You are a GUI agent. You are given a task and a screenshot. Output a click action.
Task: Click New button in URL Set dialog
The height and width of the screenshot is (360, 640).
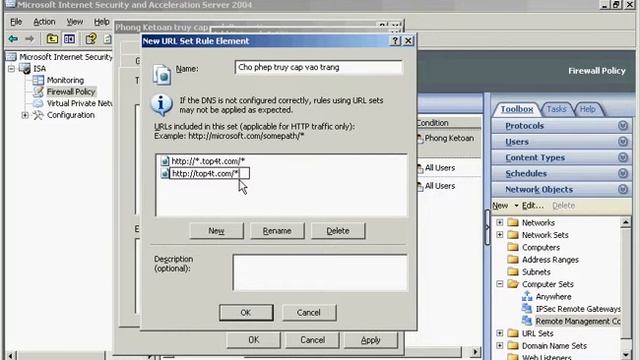[216, 231]
